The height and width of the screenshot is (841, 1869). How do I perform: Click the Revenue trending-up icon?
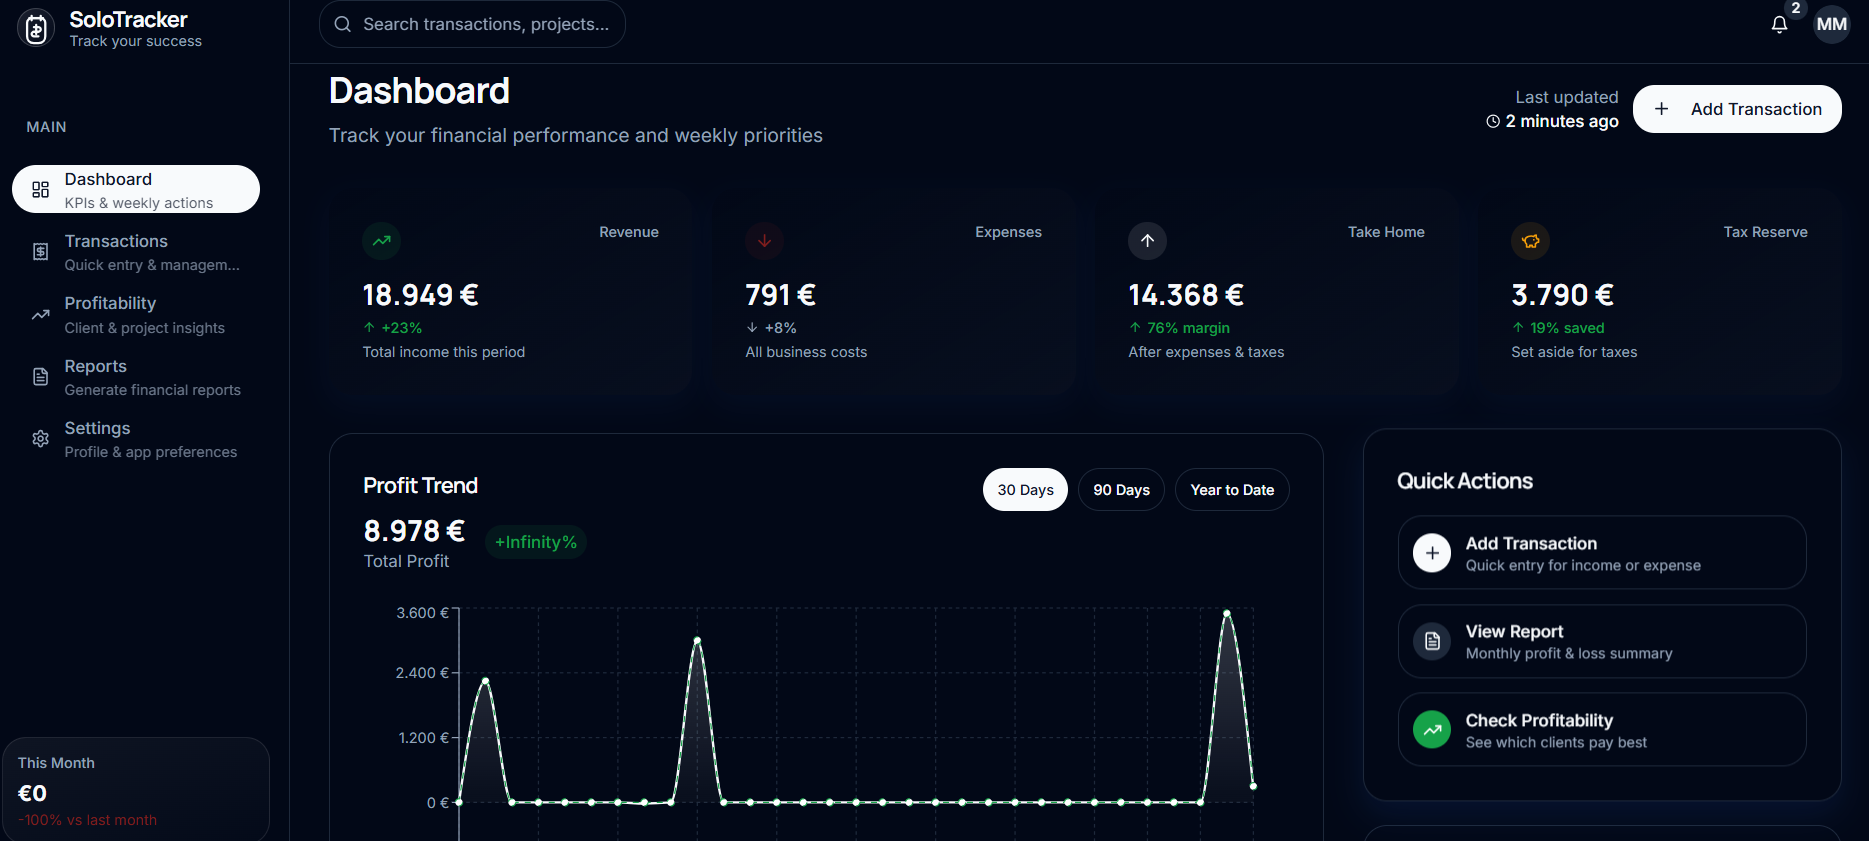381,241
